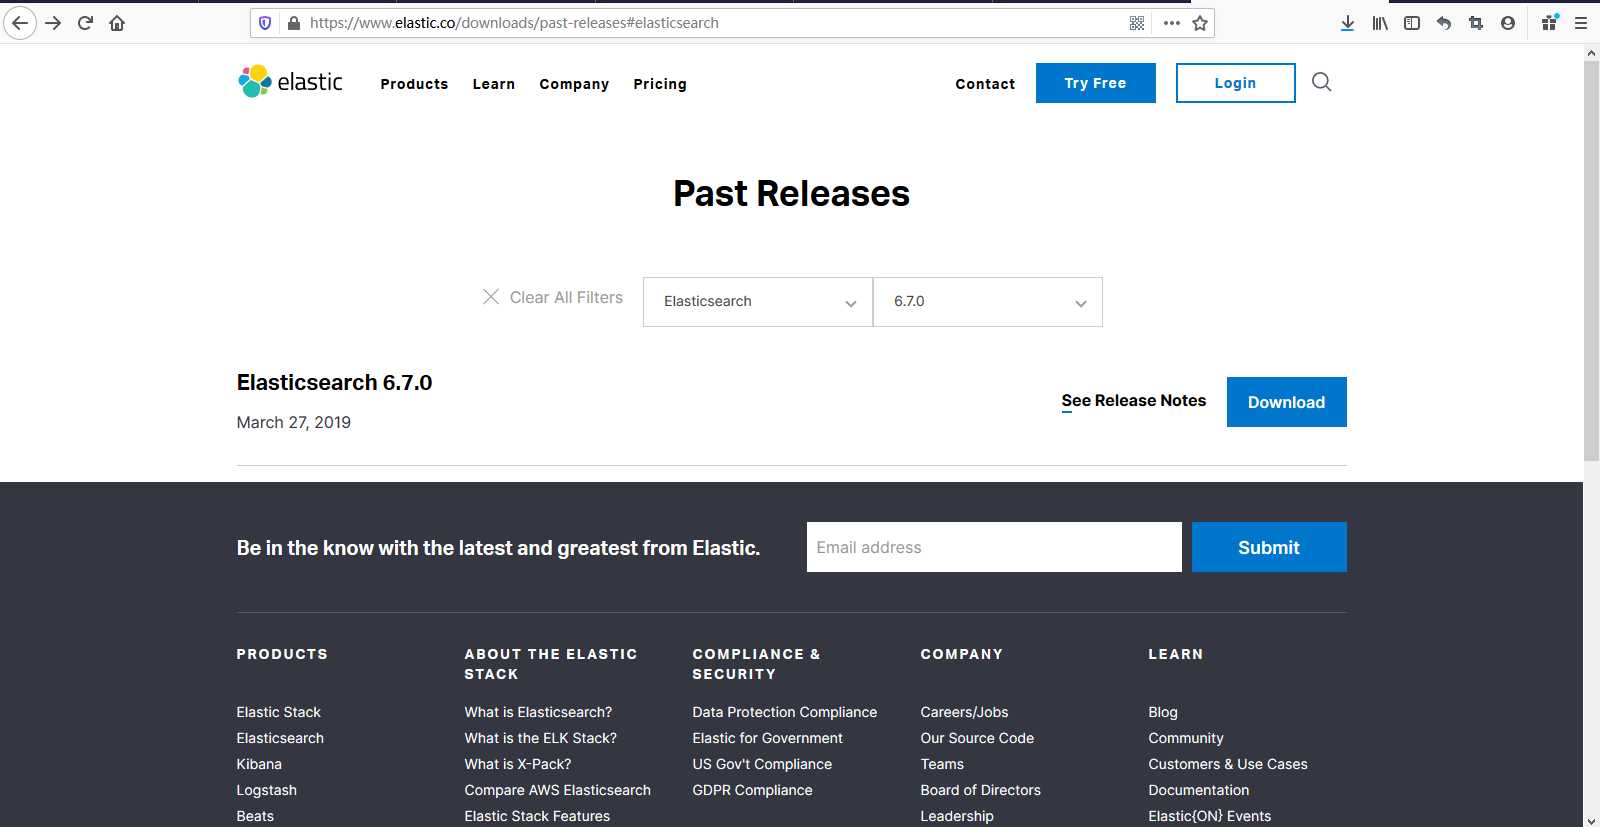Open Teams footer link
The width and height of the screenshot is (1600, 827).
click(x=942, y=764)
